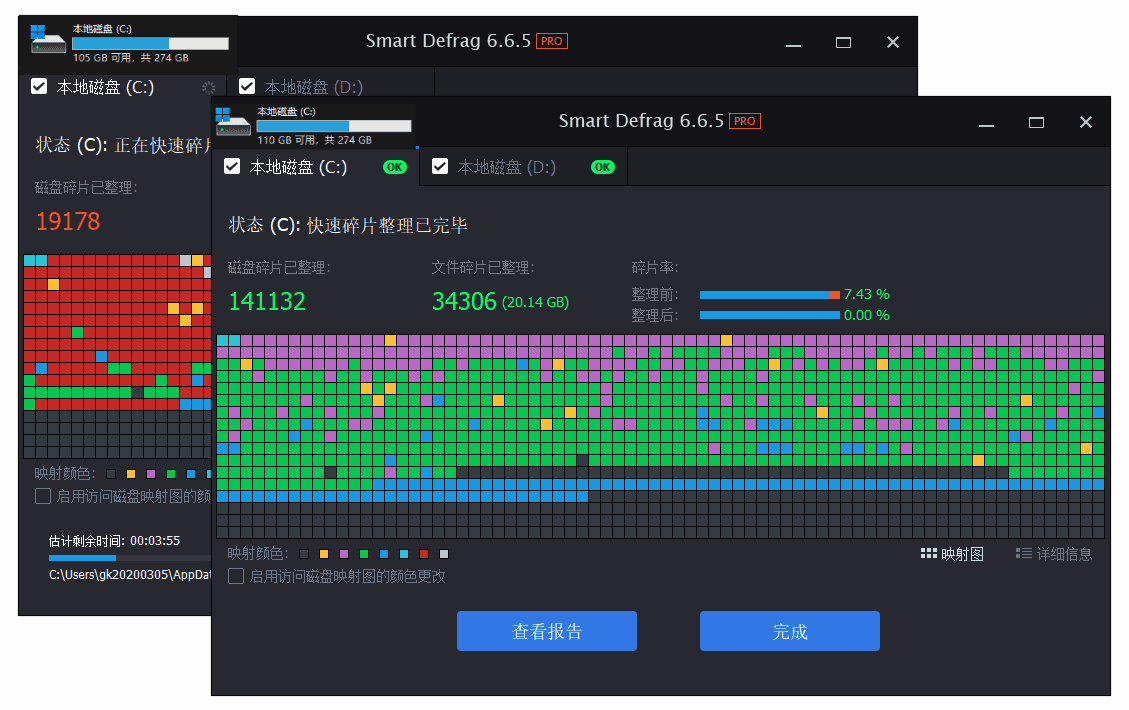This screenshot has width=1129, height=710.
Task: Enable 启用访问磁盘映射图的颜色更改 in front window
Action: (235, 576)
